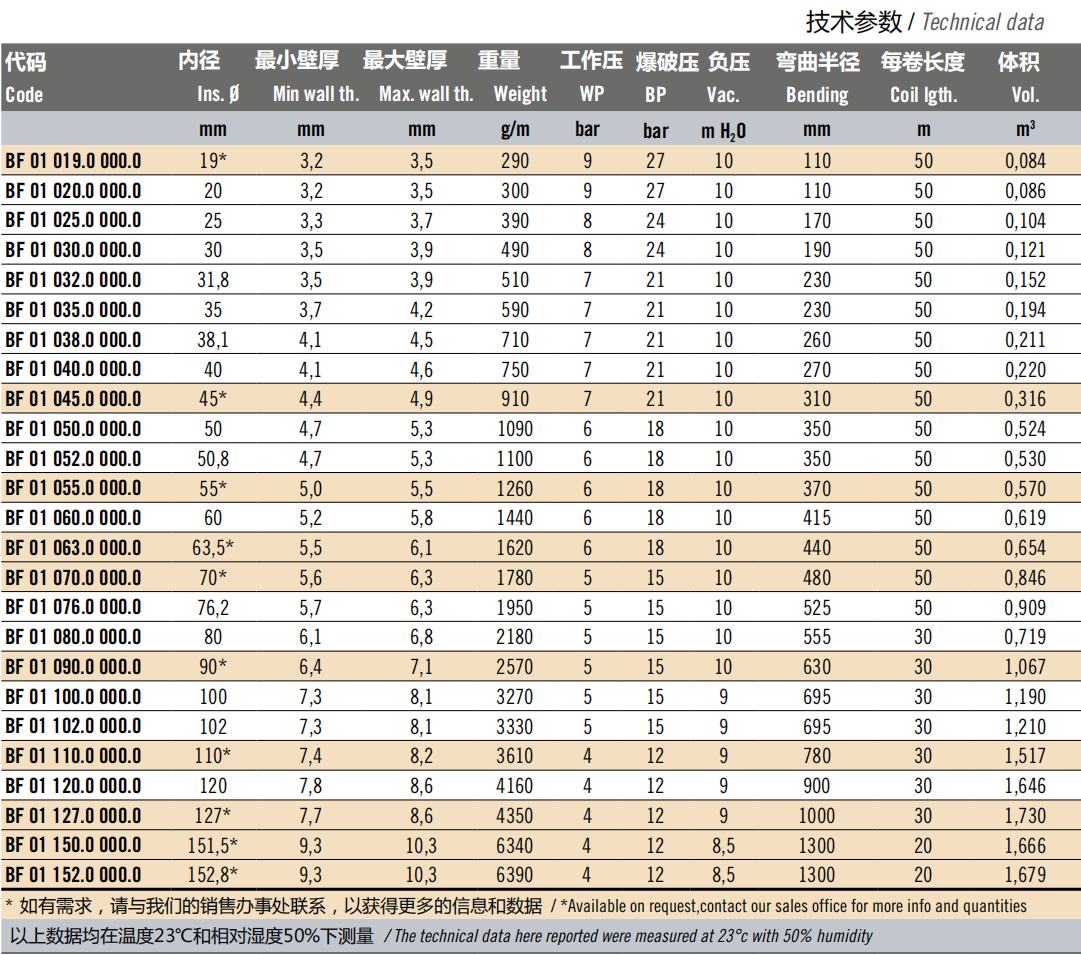The height and width of the screenshot is (955, 1081).
Task: Select code 'BF 01 102.0 000.0'
Action: tap(73, 726)
